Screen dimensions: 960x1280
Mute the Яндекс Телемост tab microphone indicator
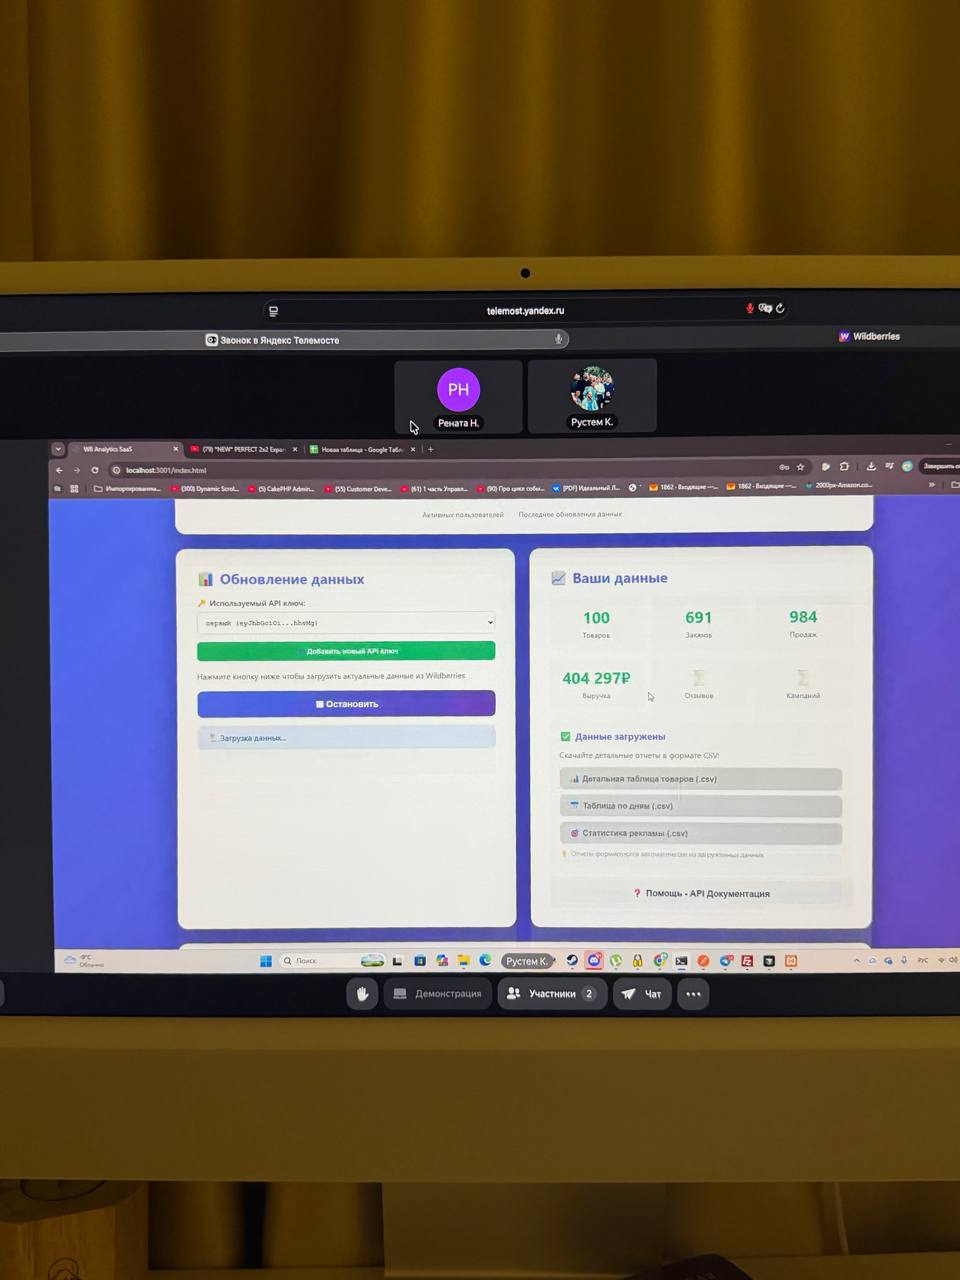(x=558, y=340)
